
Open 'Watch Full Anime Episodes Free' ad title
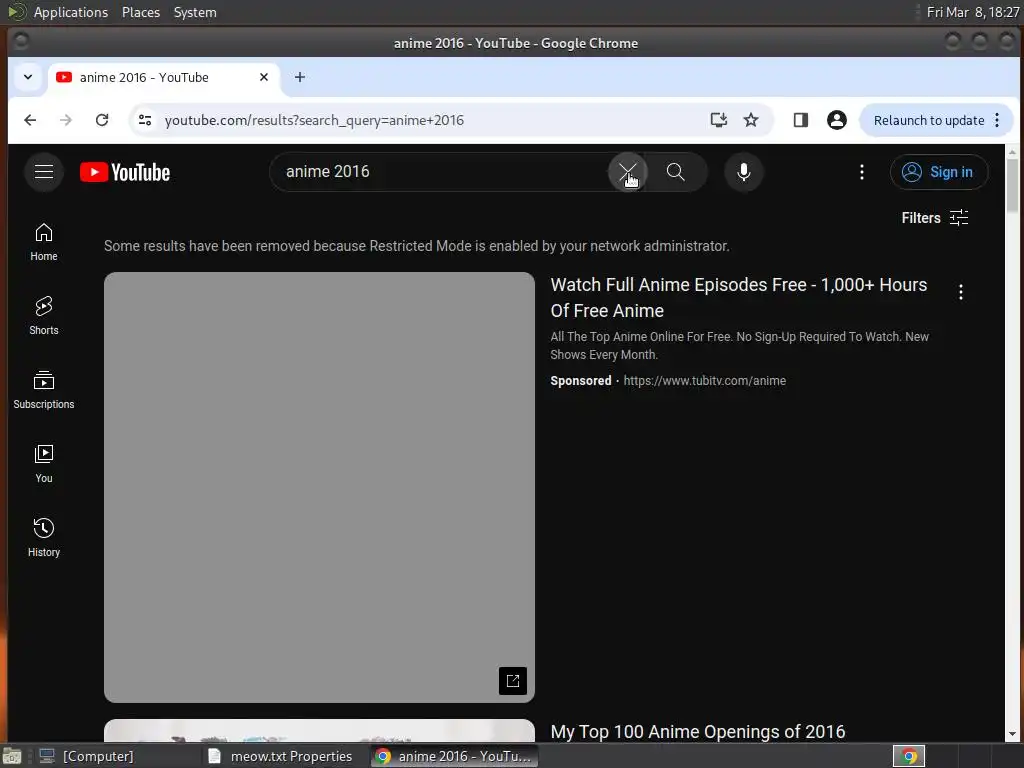click(739, 298)
